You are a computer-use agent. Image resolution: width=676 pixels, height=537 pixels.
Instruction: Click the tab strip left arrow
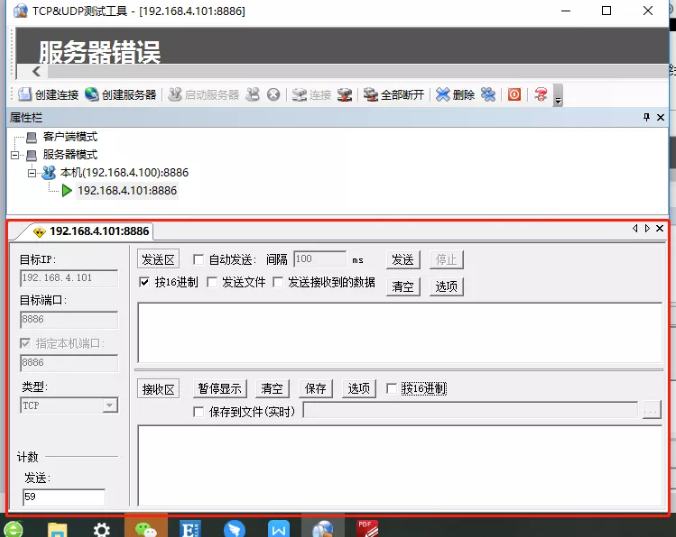(635, 228)
